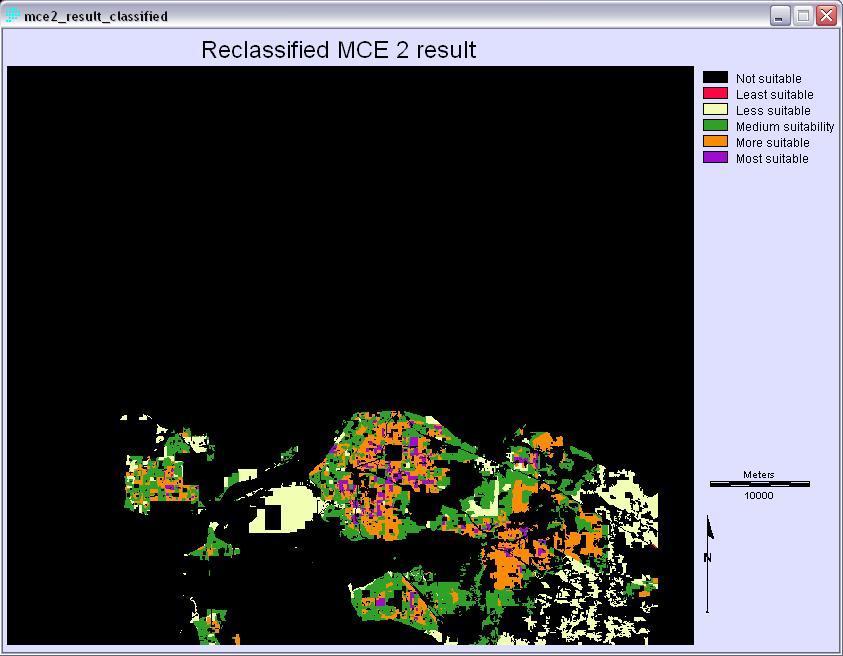
Task: Minimize the mce2_result_classified map window
Action: point(780,16)
